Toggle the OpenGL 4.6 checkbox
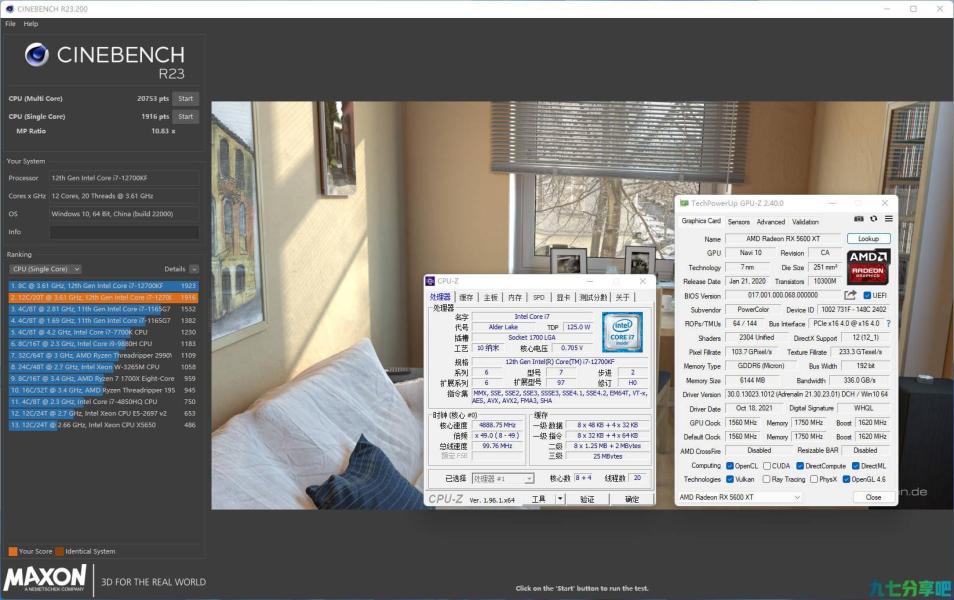954x600 pixels. click(x=846, y=480)
